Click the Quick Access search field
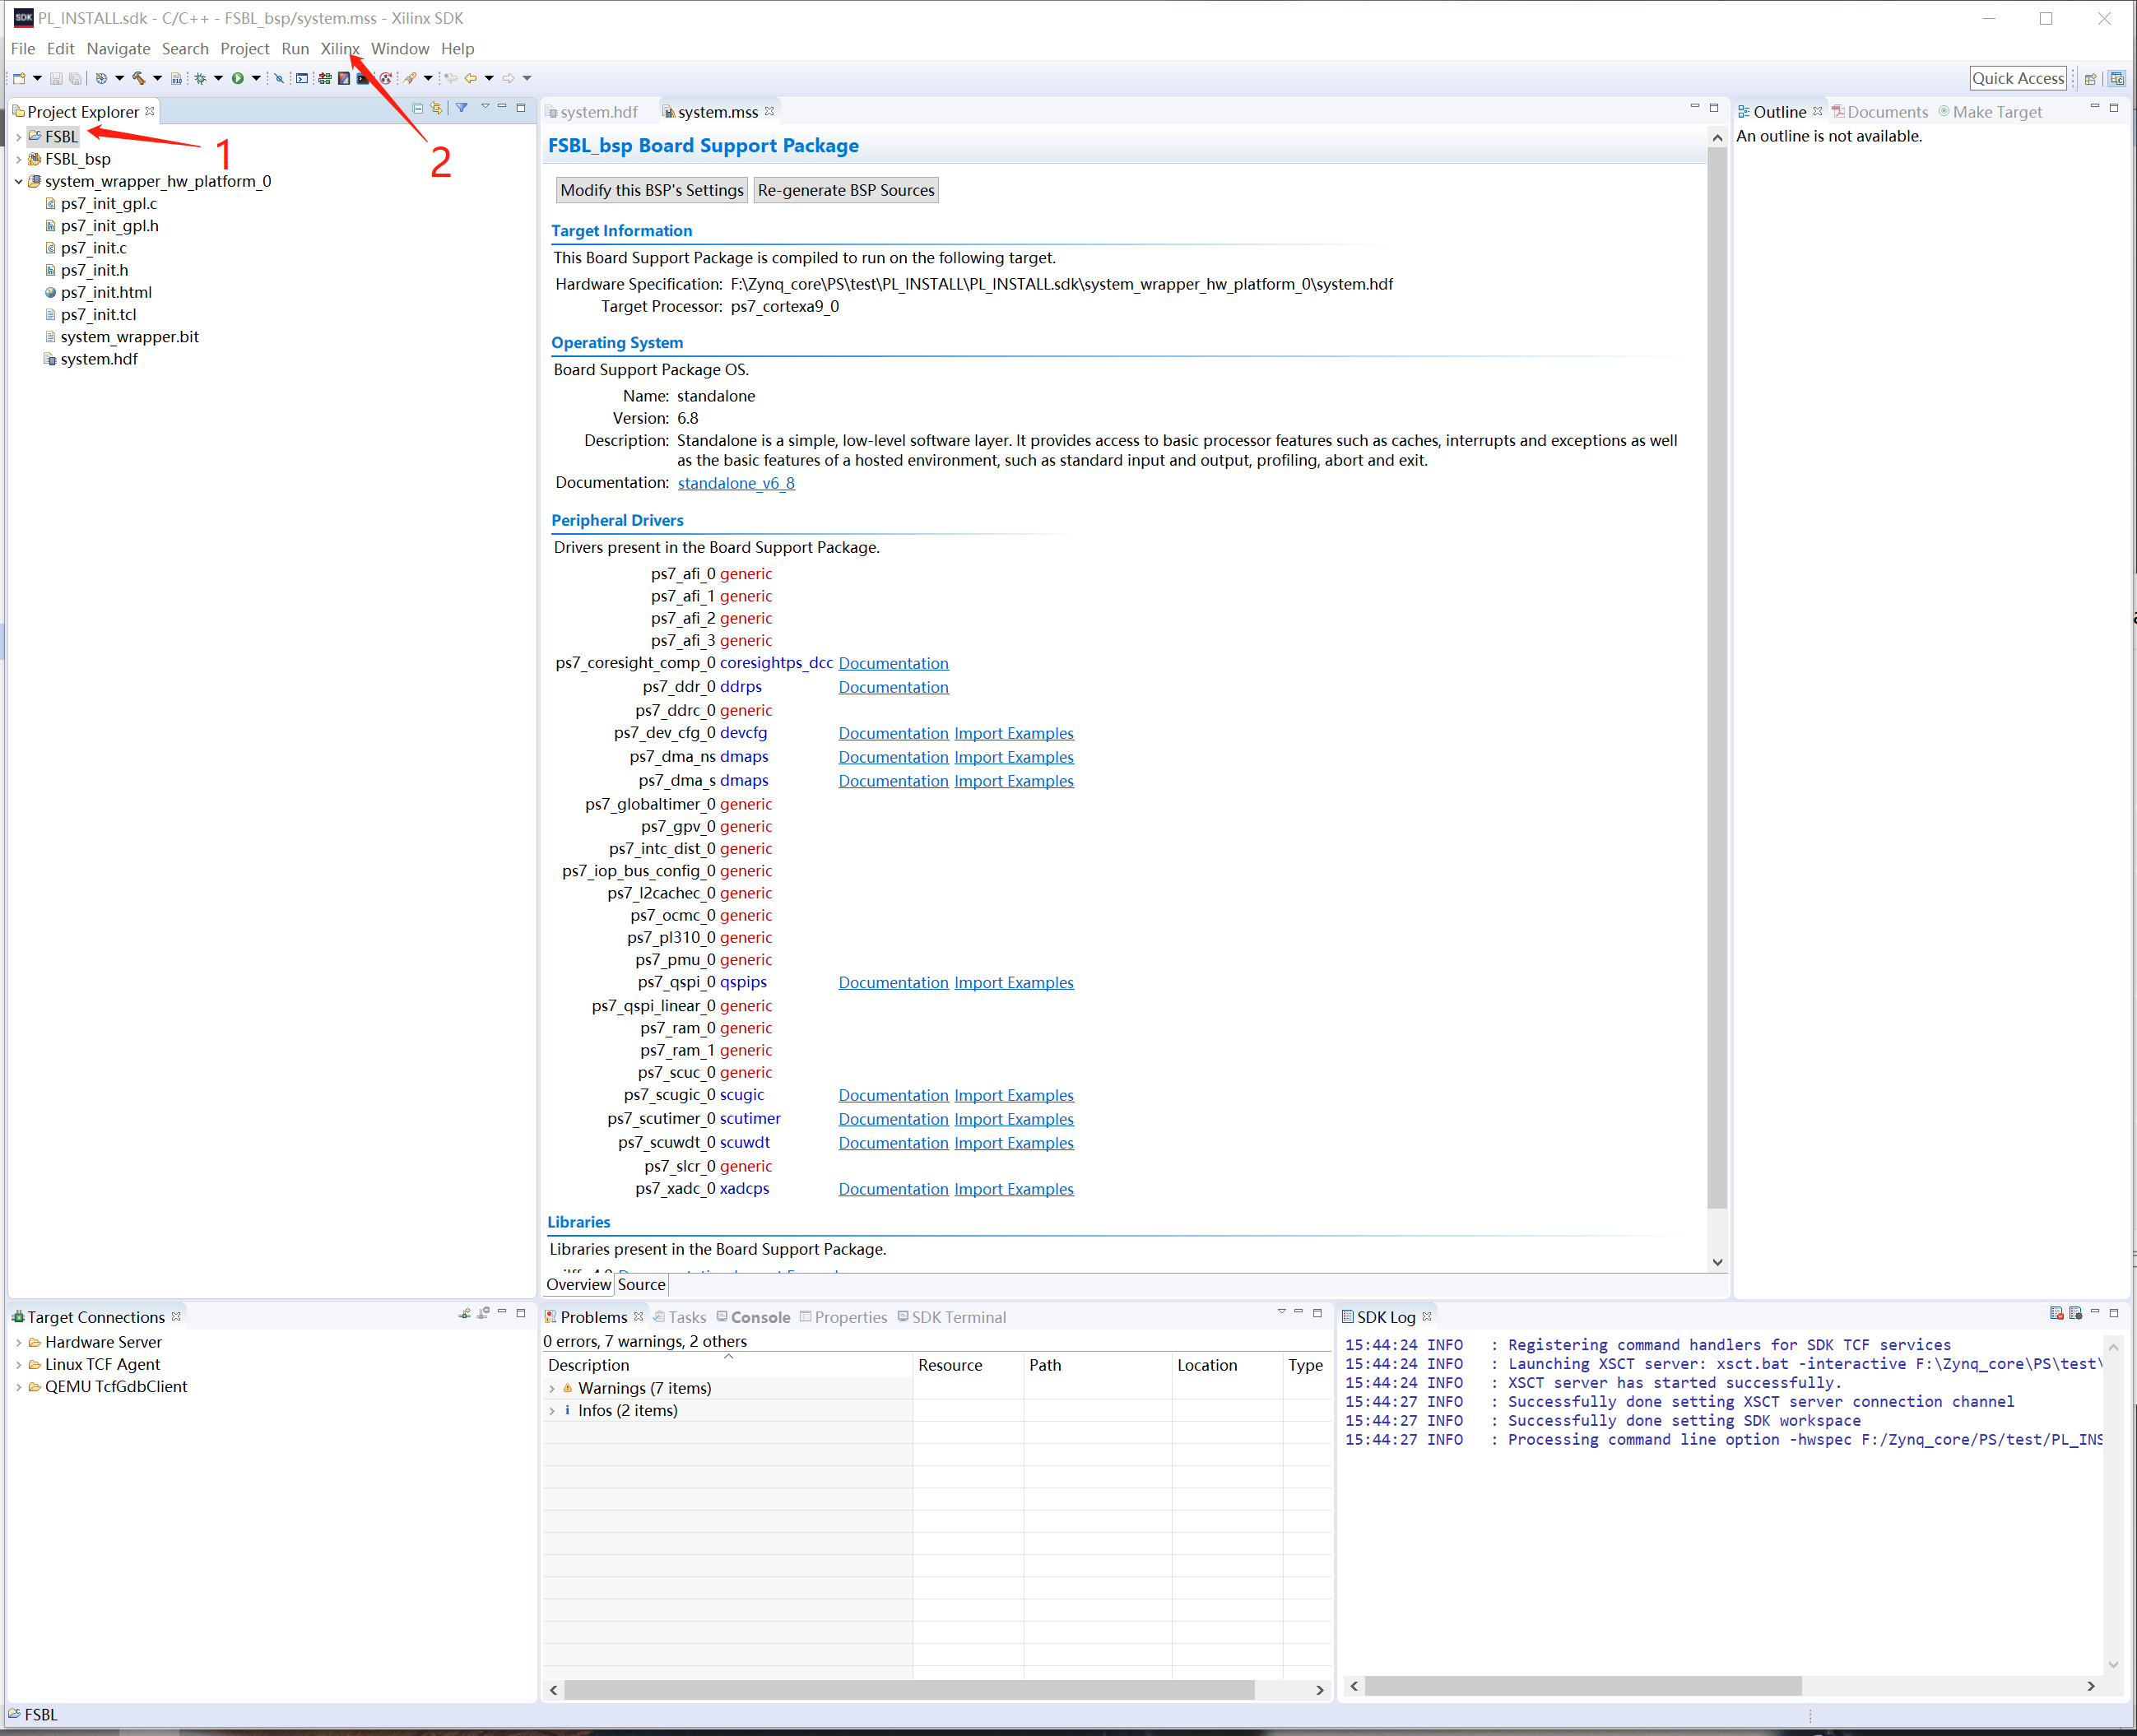 click(x=2017, y=78)
